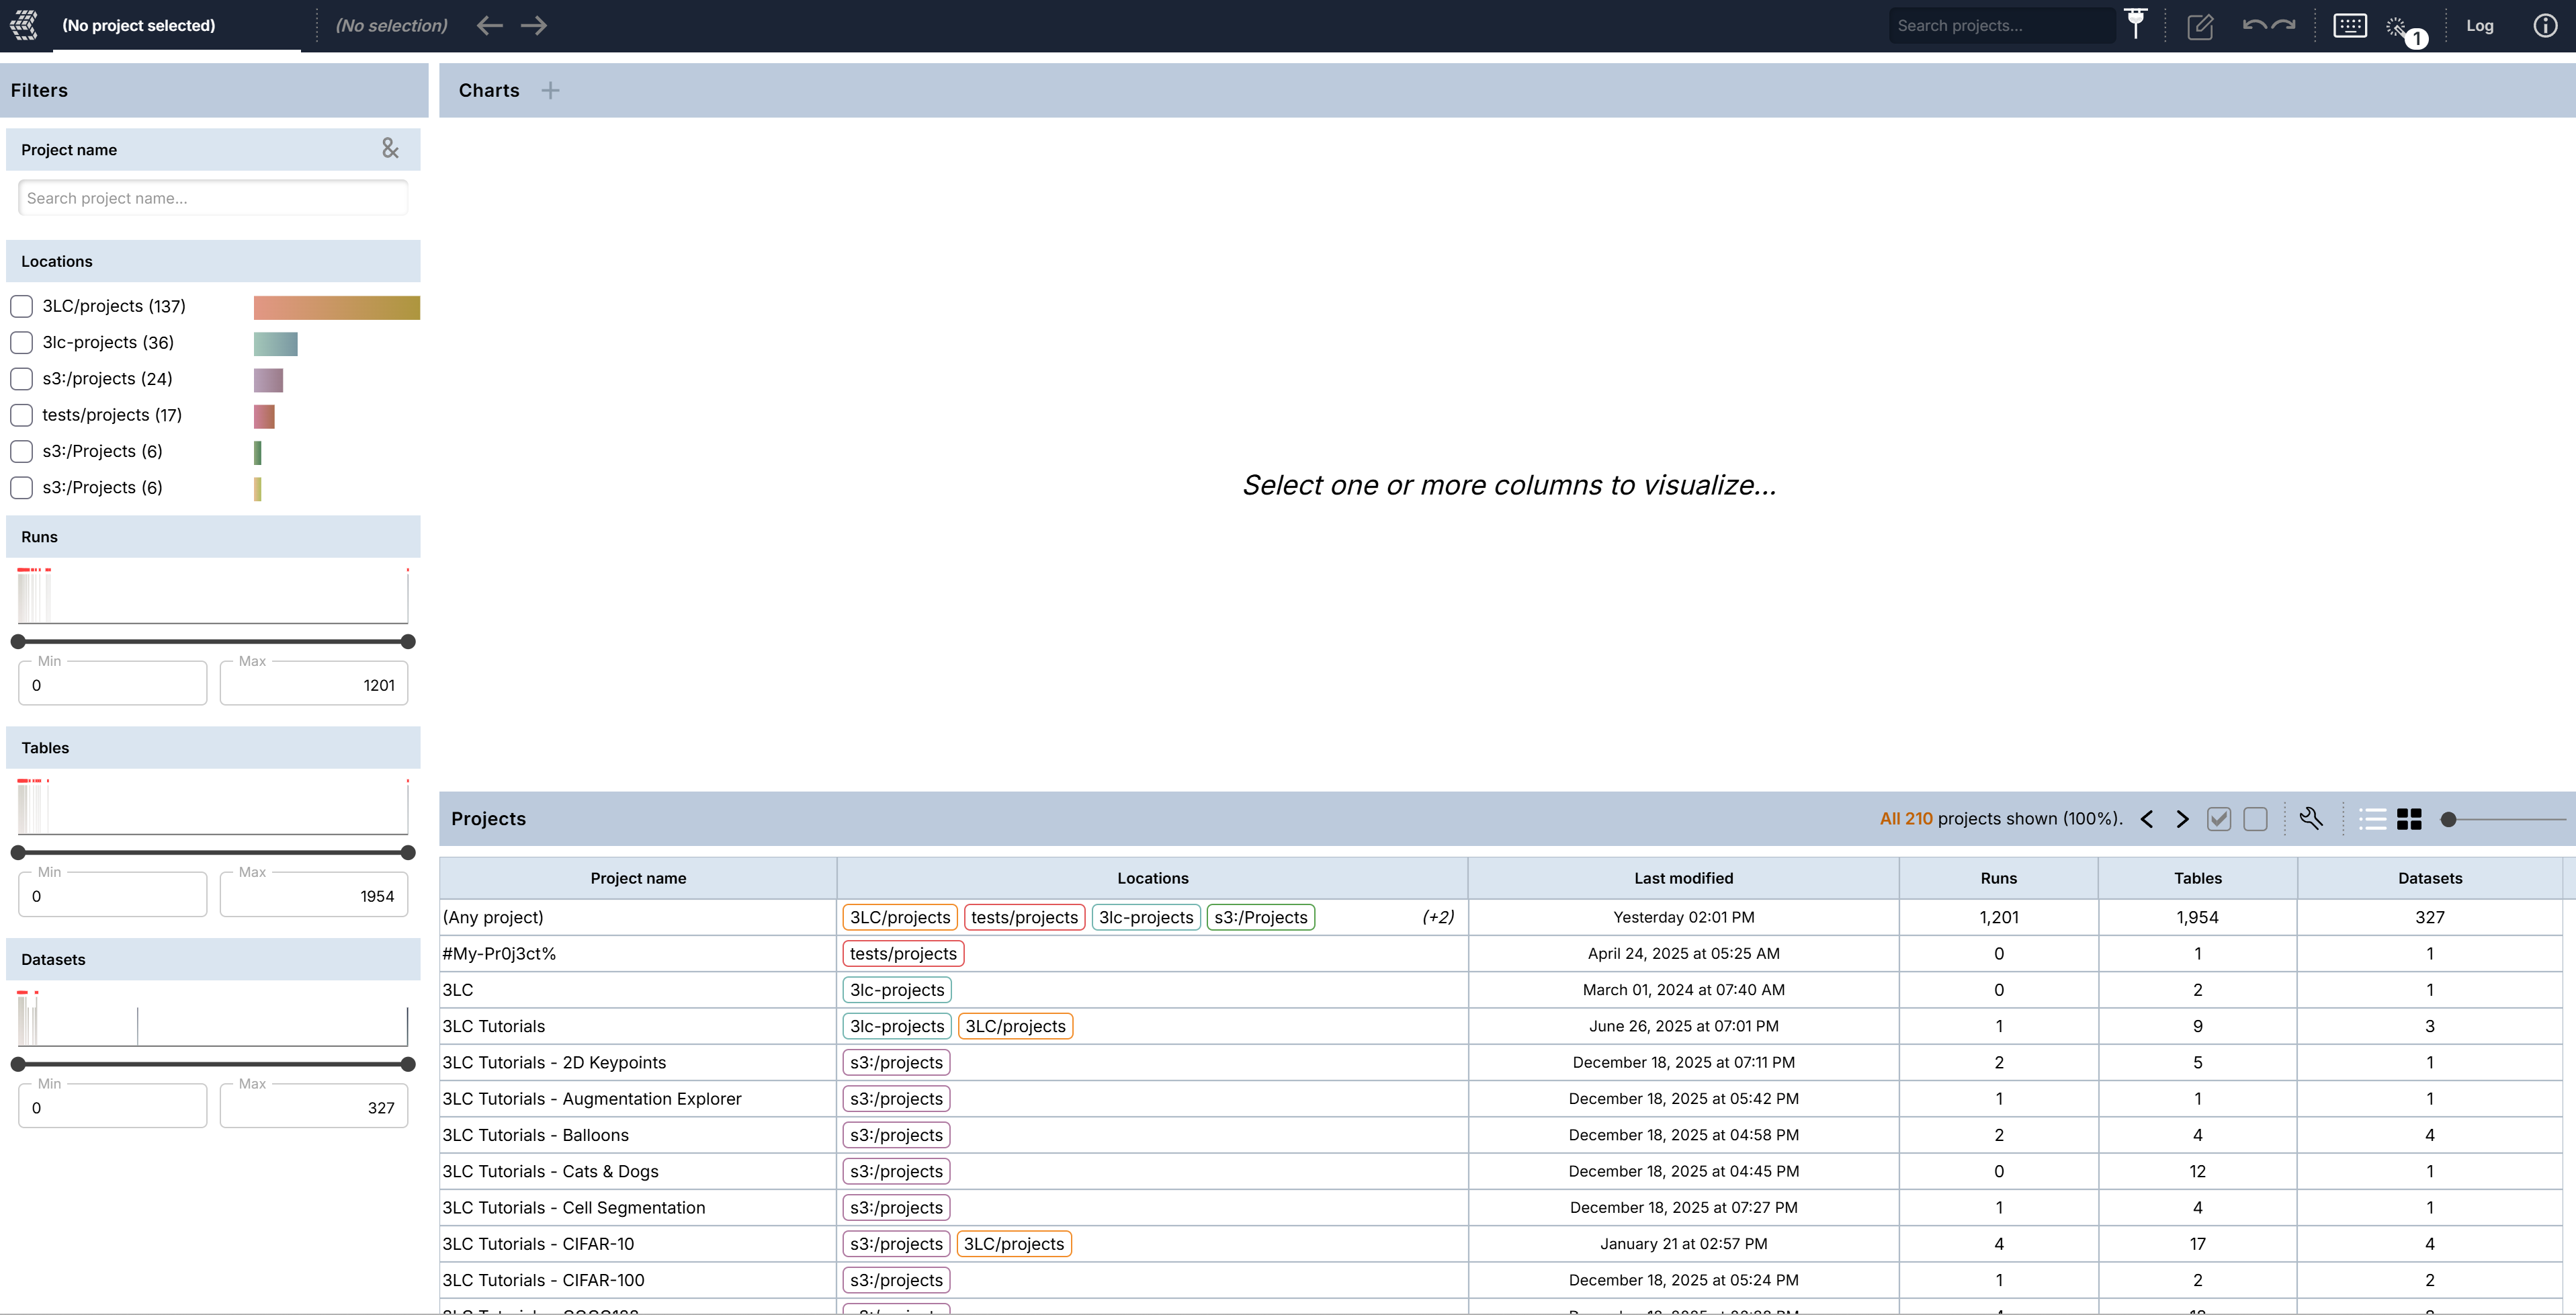Image resolution: width=2576 pixels, height=1315 pixels.
Task: Select the 3LC Tutorials - Balloons row
Action: (1500, 1135)
